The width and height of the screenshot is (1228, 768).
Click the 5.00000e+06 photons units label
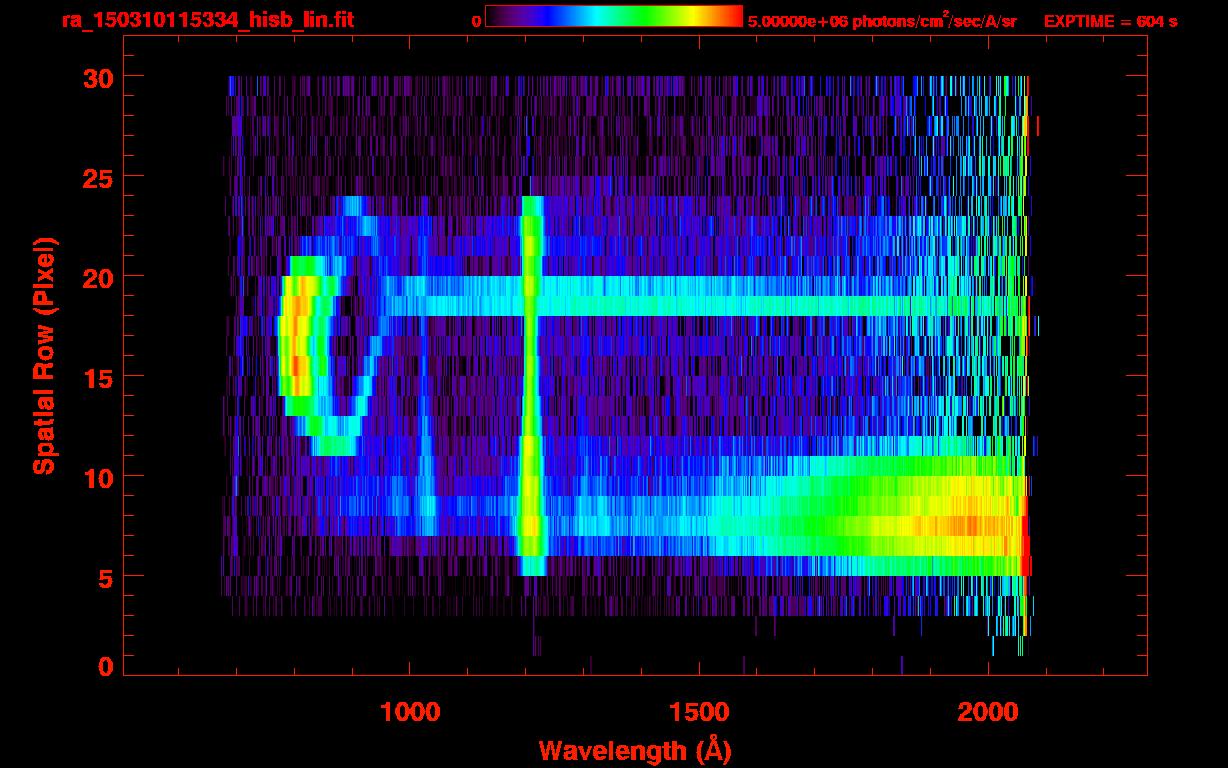coord(882,20)
